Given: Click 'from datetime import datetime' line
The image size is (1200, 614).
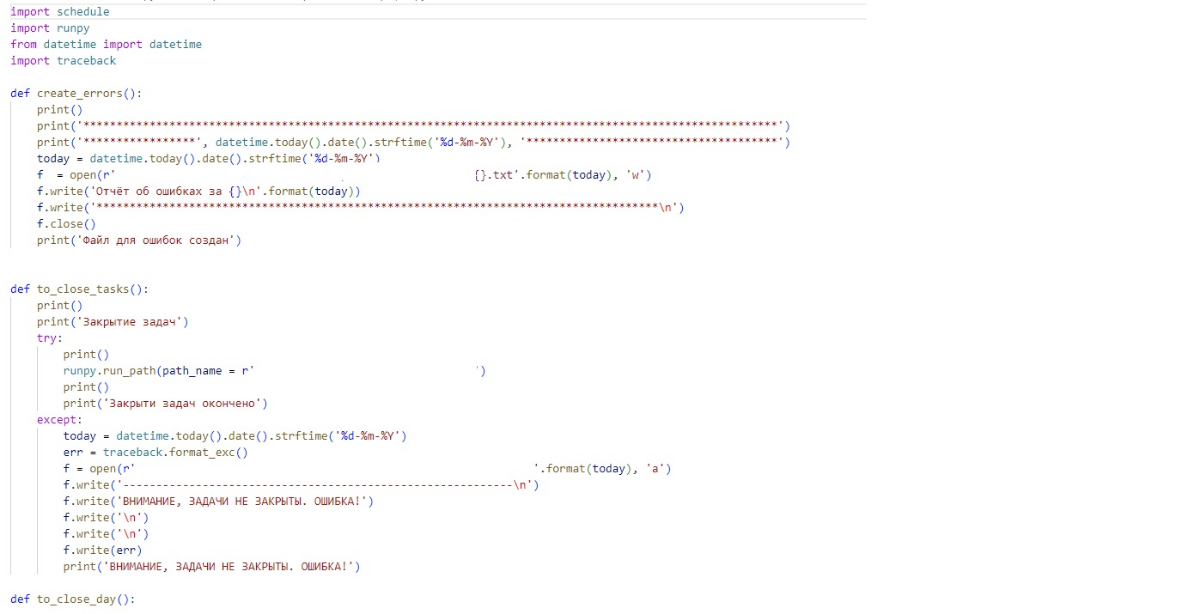Looking at the screenshot, I should click(x=106, y=44).
